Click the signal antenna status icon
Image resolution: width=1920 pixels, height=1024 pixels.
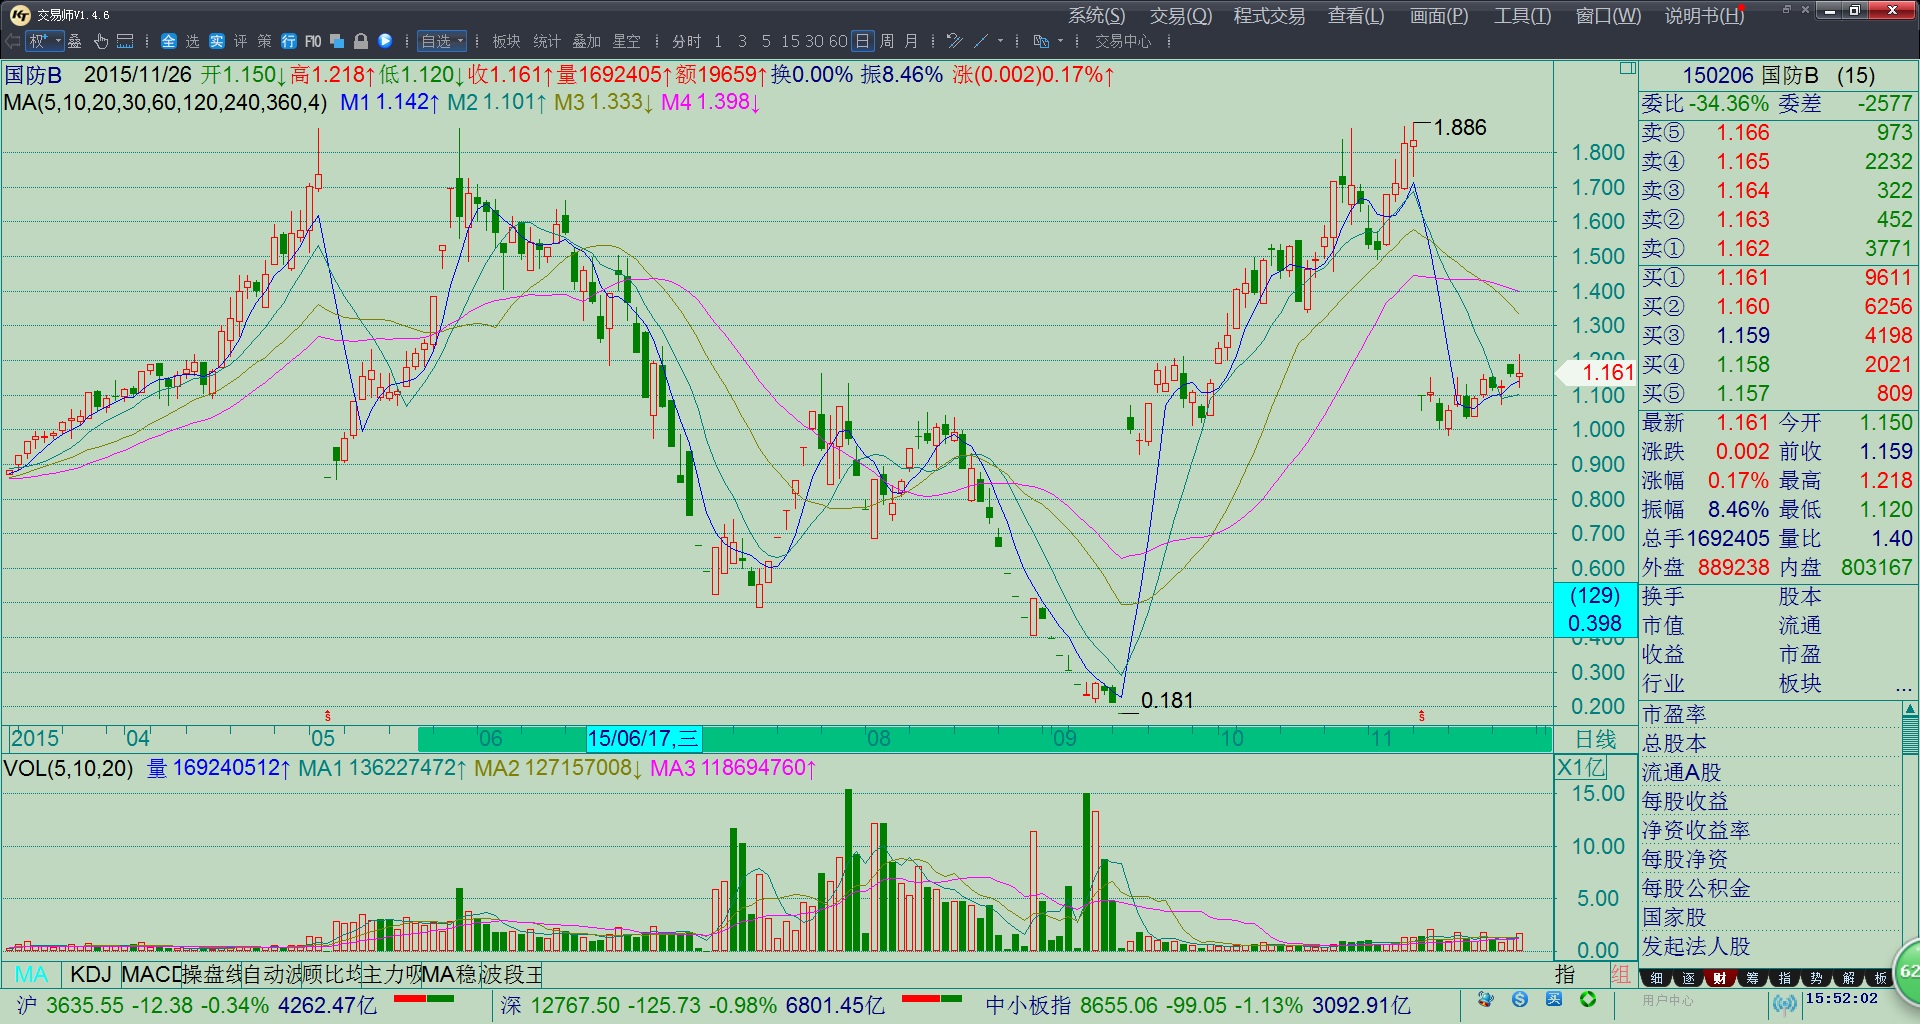coord(1784,1003)
